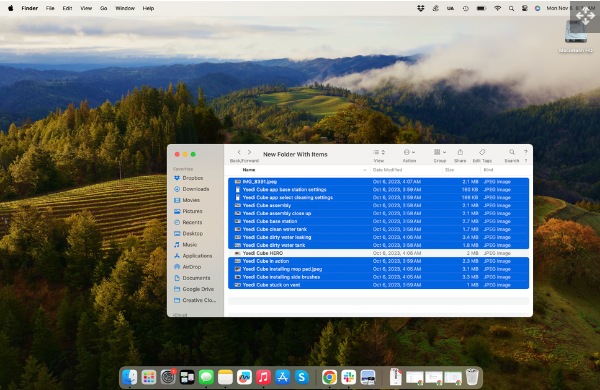The width and height of the screenshot is (600, 390).
Task: Open Macintosh HD drive on desktop
Action: 576,36
